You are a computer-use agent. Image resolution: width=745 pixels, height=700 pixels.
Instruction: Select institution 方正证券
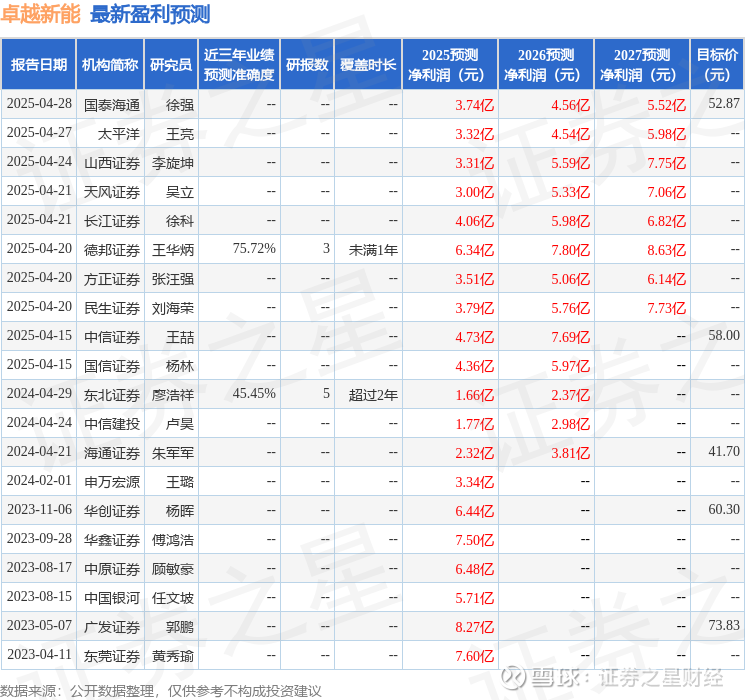[x=112, y=279]
